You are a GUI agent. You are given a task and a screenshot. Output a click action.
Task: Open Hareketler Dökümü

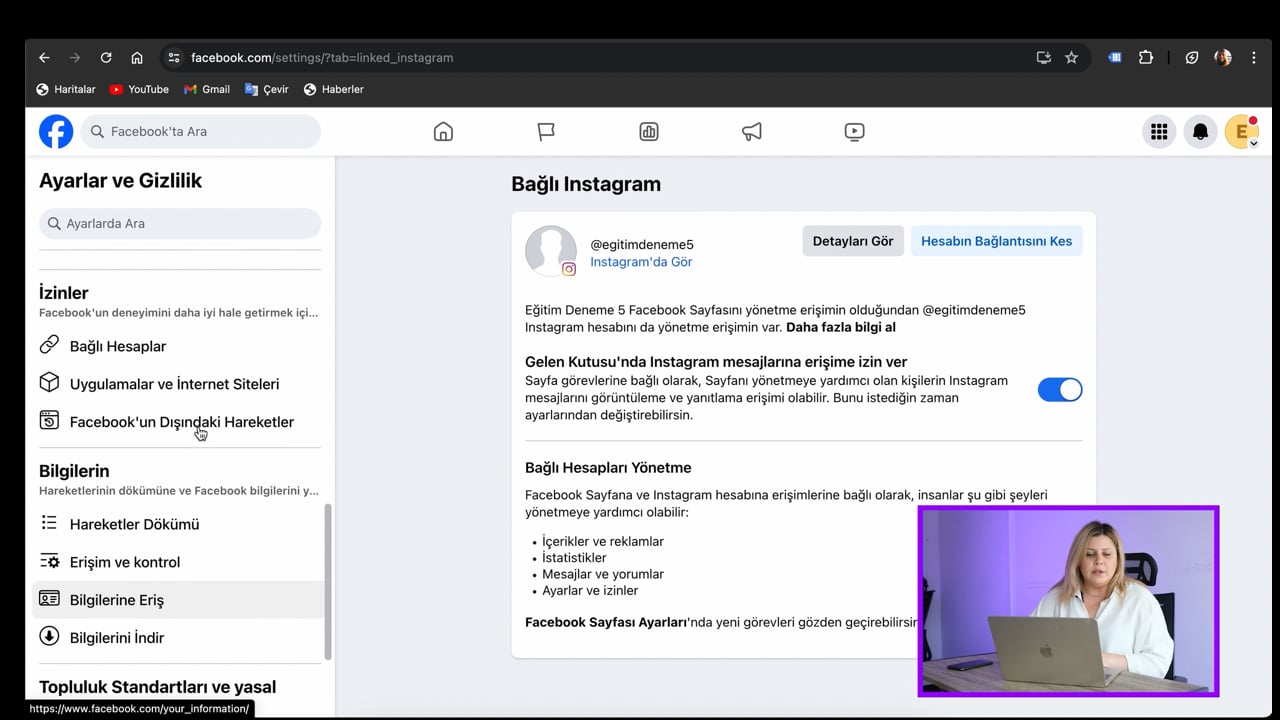pyautogui.click(x=180, y=524)
